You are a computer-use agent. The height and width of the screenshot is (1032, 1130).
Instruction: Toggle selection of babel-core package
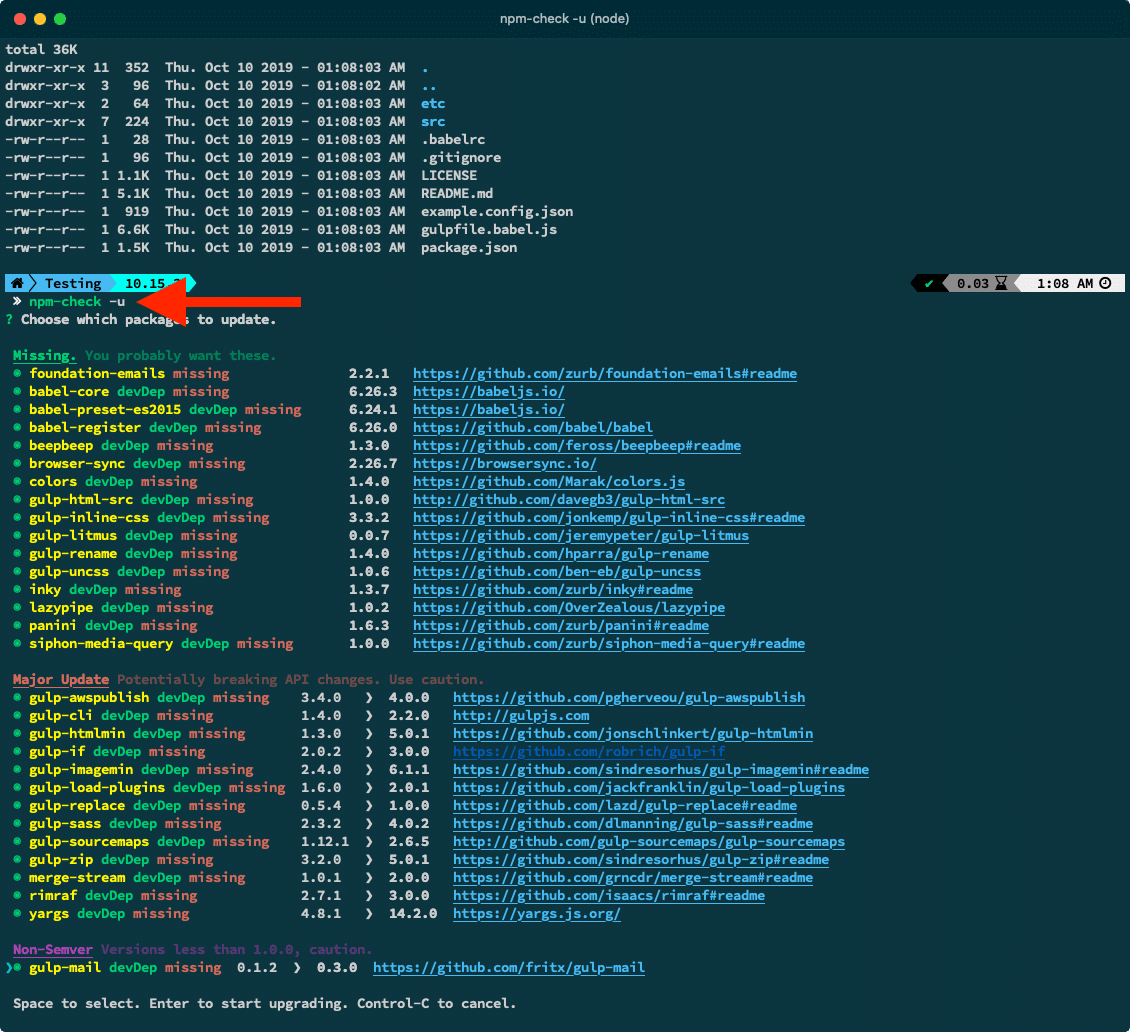pos(17,391)
